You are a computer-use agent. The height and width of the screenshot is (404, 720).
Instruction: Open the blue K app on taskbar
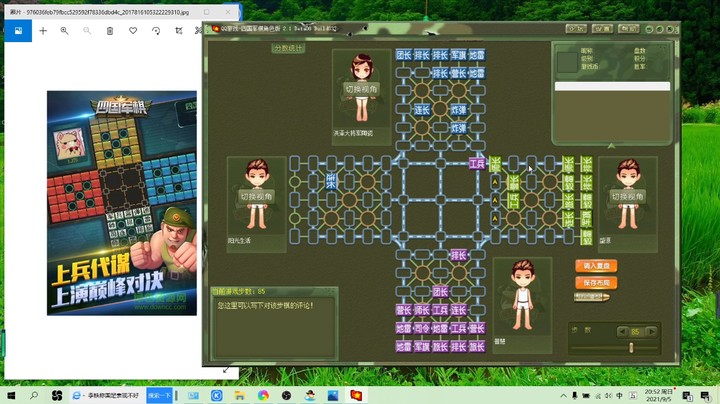(x=216, y=395)
